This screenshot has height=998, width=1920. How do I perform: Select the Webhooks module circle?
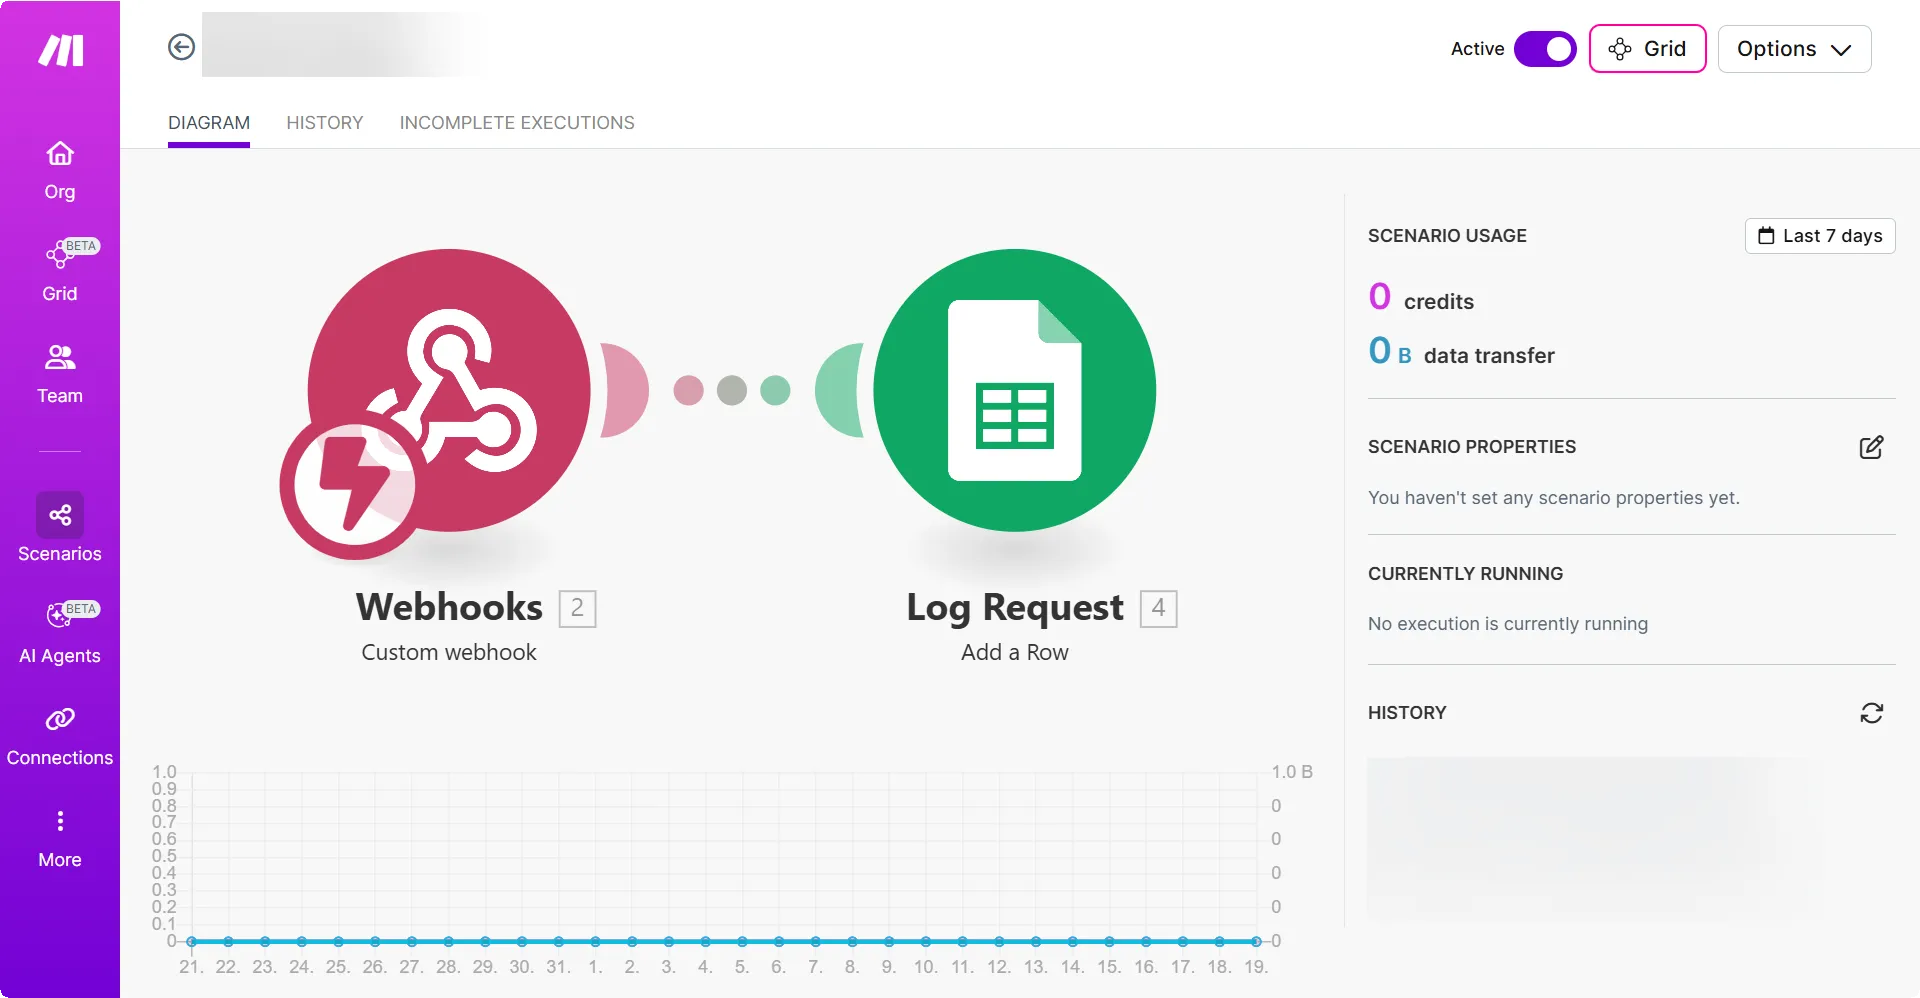[449, 390]
